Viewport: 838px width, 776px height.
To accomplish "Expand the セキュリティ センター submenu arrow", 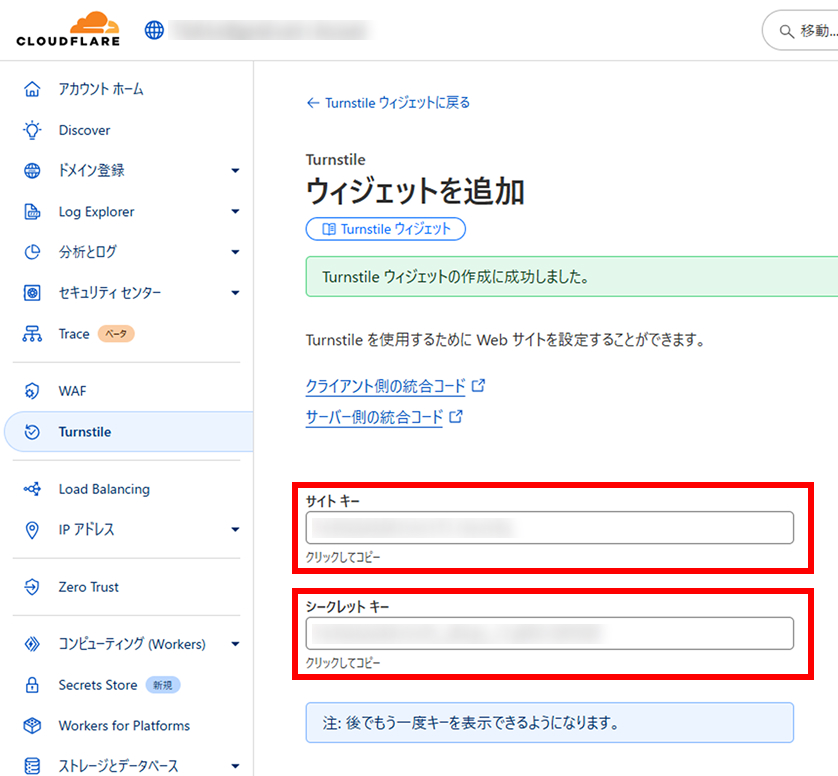I will [x=235, y=292].
